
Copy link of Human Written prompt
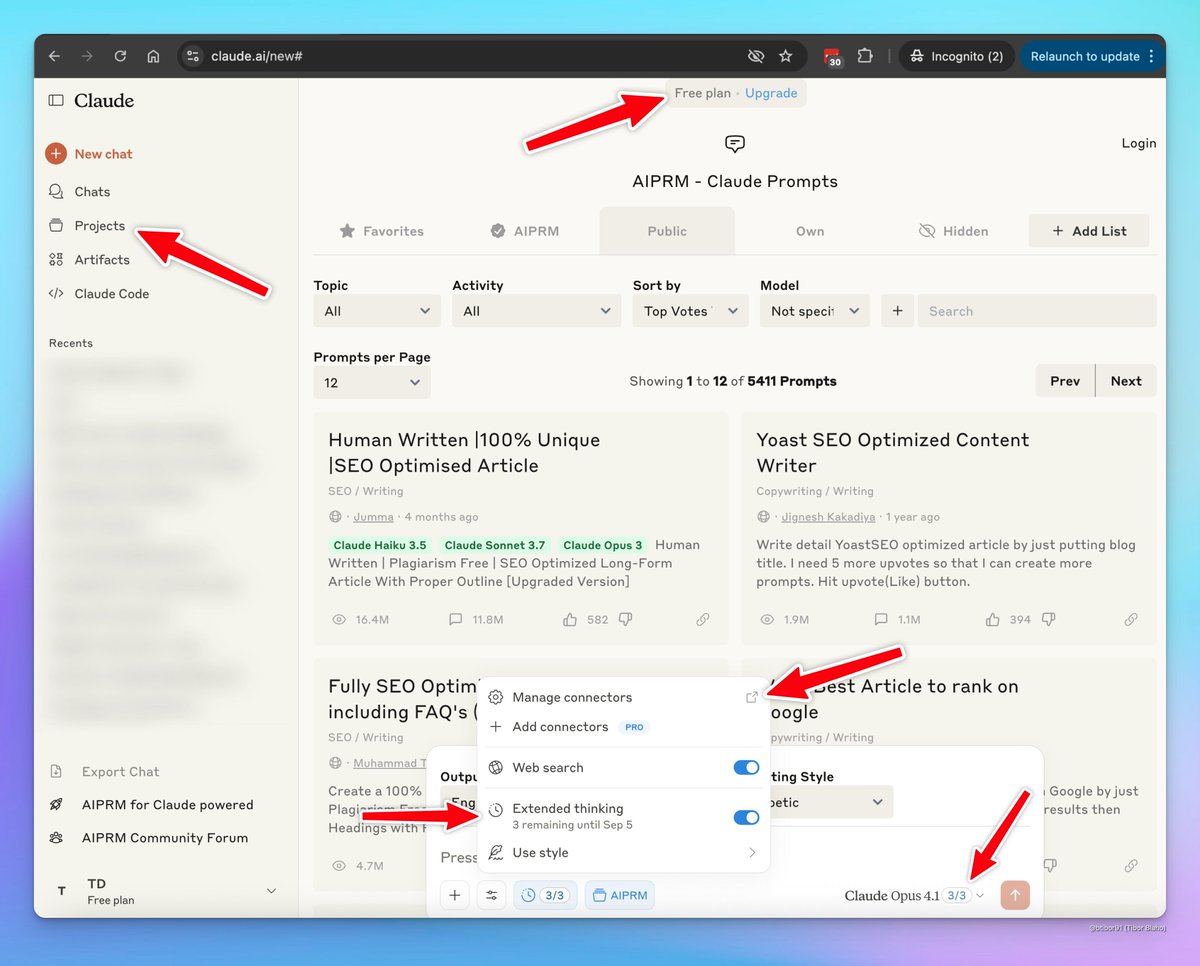[x=703, y=620]
